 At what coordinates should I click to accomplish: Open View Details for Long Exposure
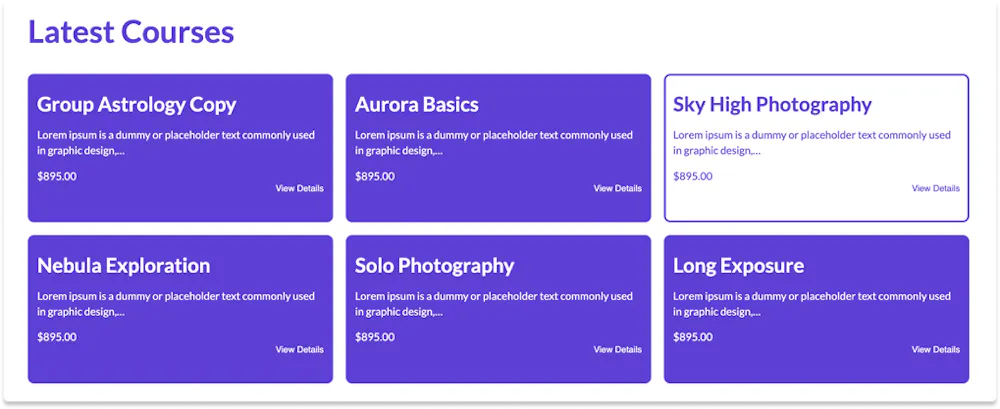point(936,350)
